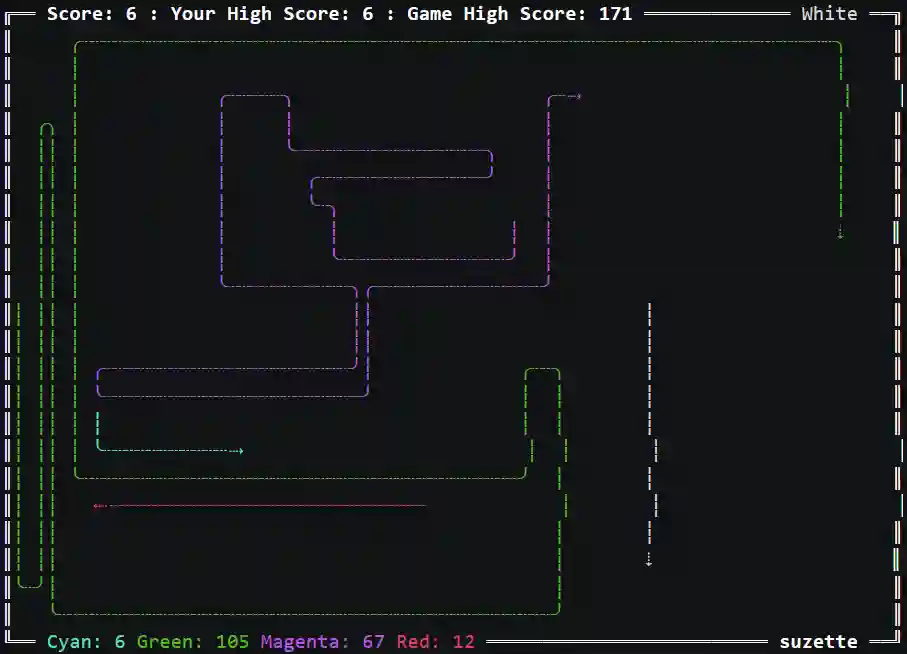Click the cyan snake's arrow head
Viewport: 907px width, 654px height.
point(240,451)
